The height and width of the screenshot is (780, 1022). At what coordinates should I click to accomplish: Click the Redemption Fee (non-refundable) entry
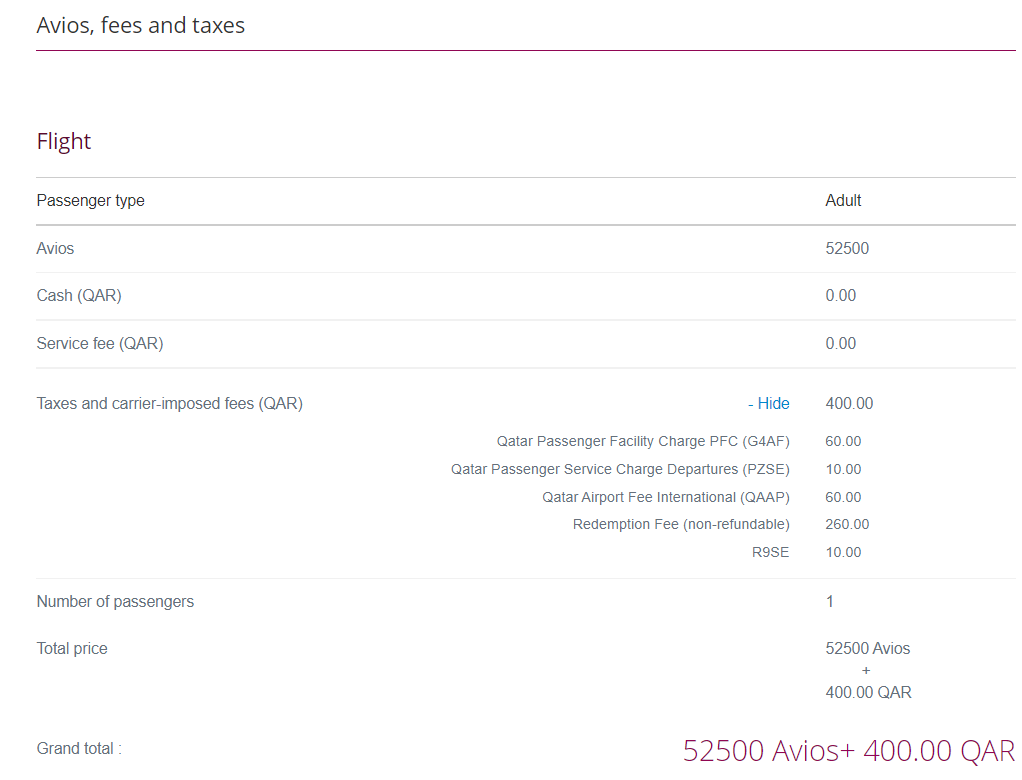point(680,524)
